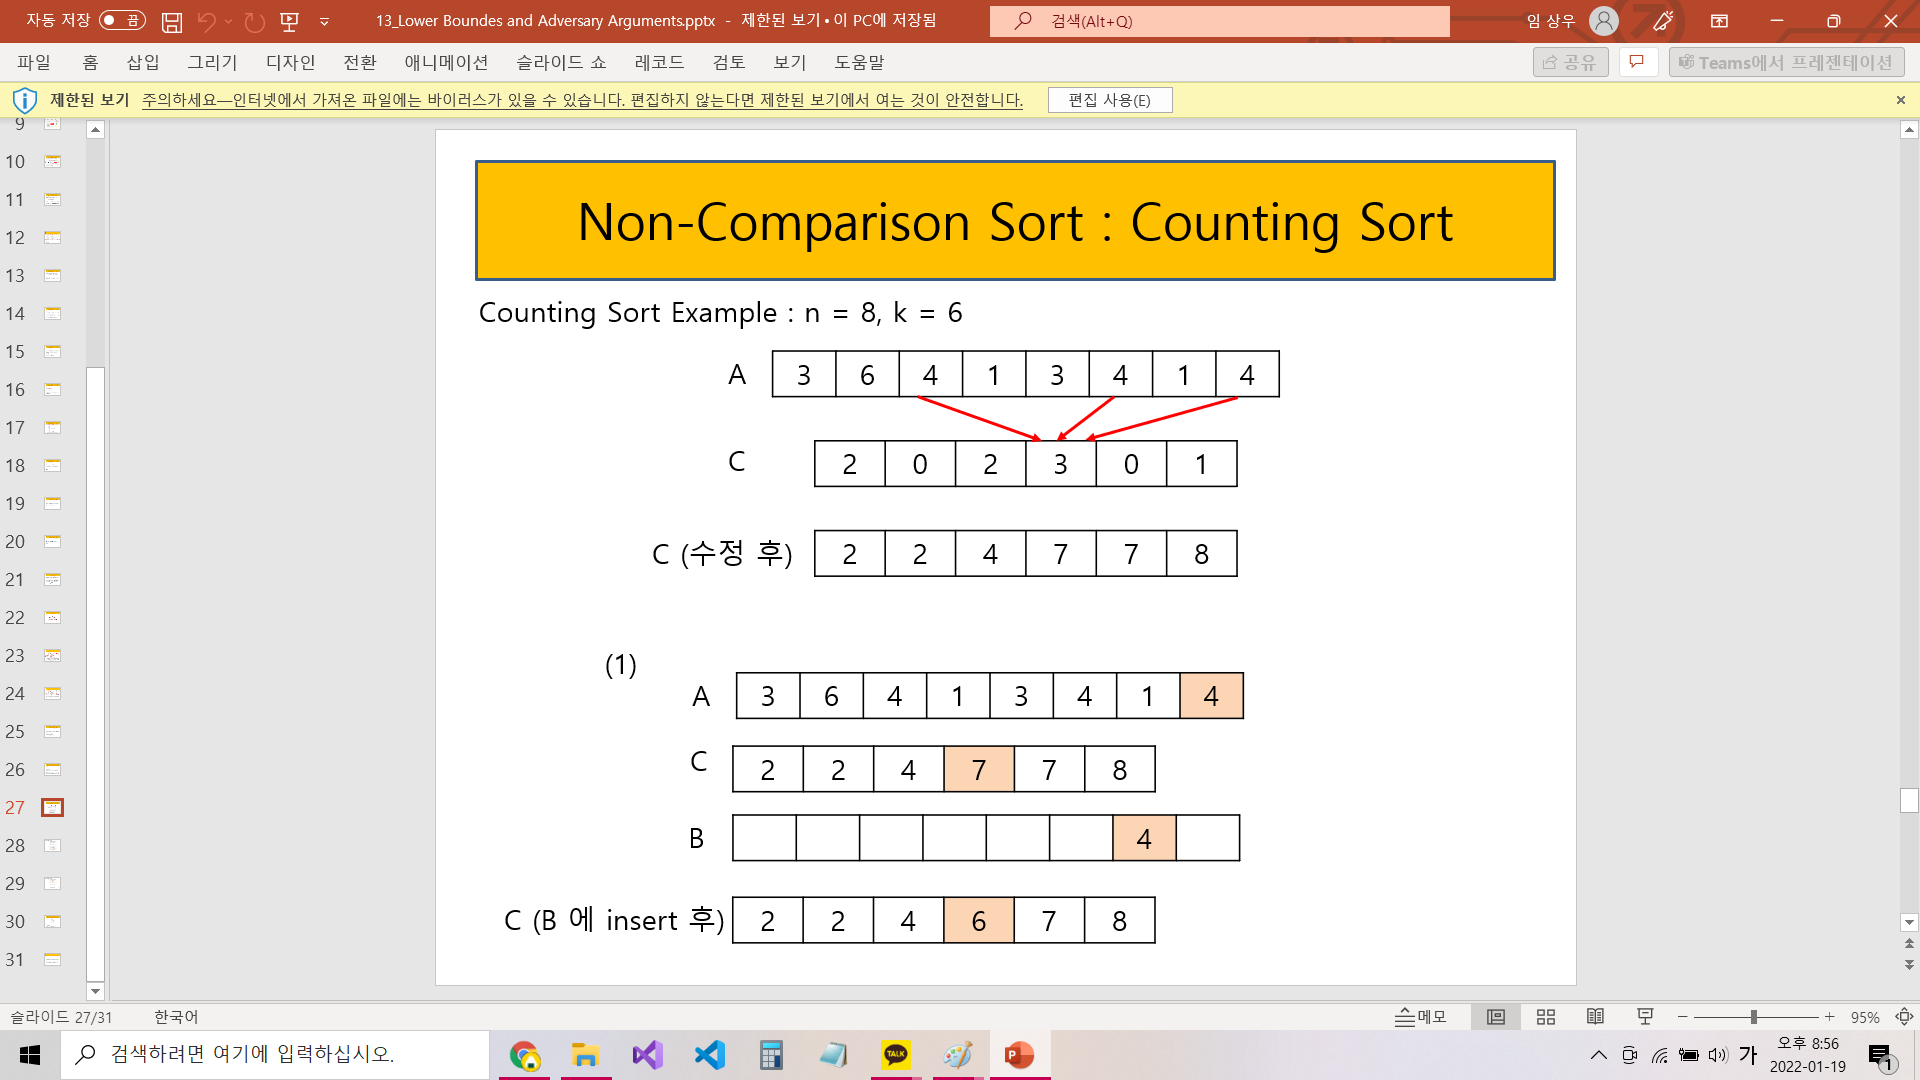Open the comments pane icon
The width and height of the screenshot is (1920, 1080).
click(1637, 62)
